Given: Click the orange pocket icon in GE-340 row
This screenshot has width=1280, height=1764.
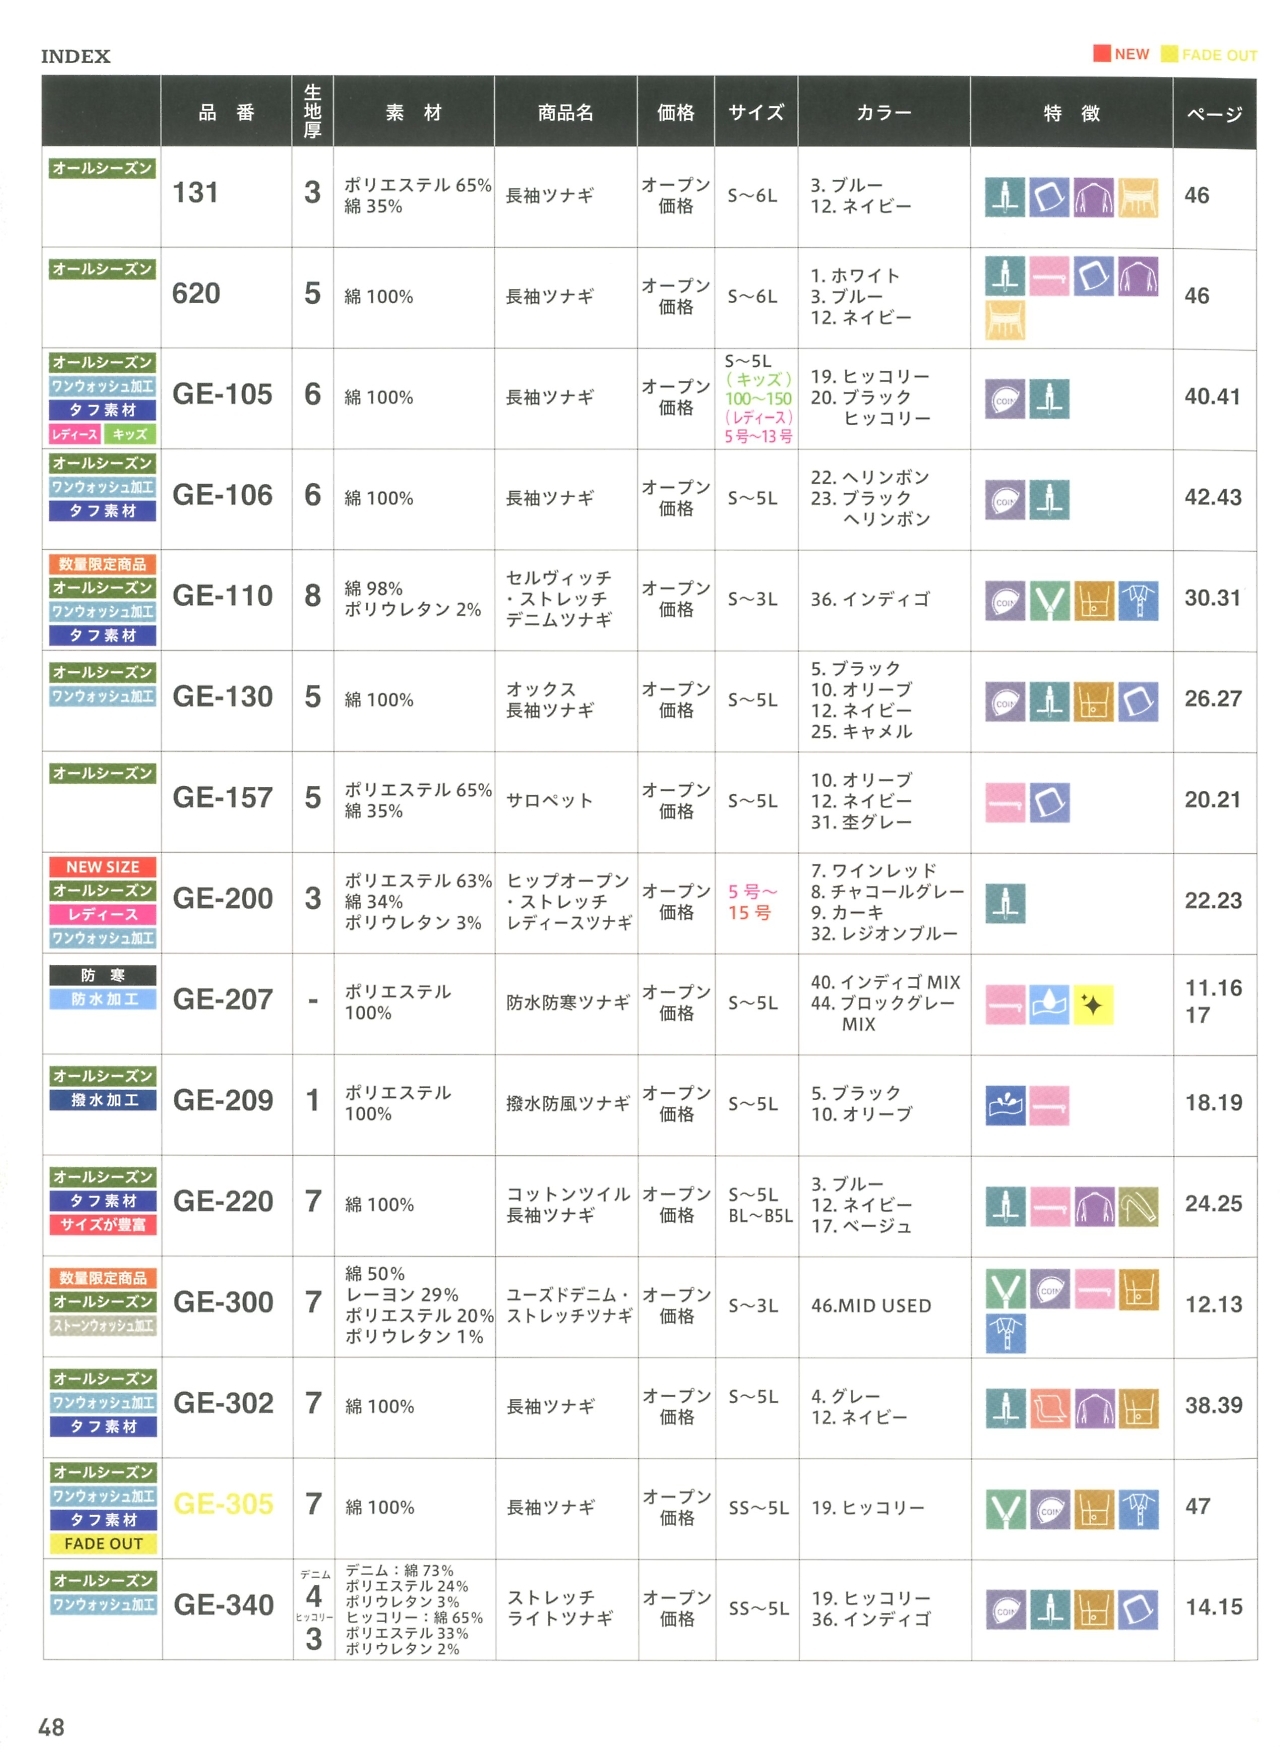Looking at the screenshot, I should point(1094,1610).
